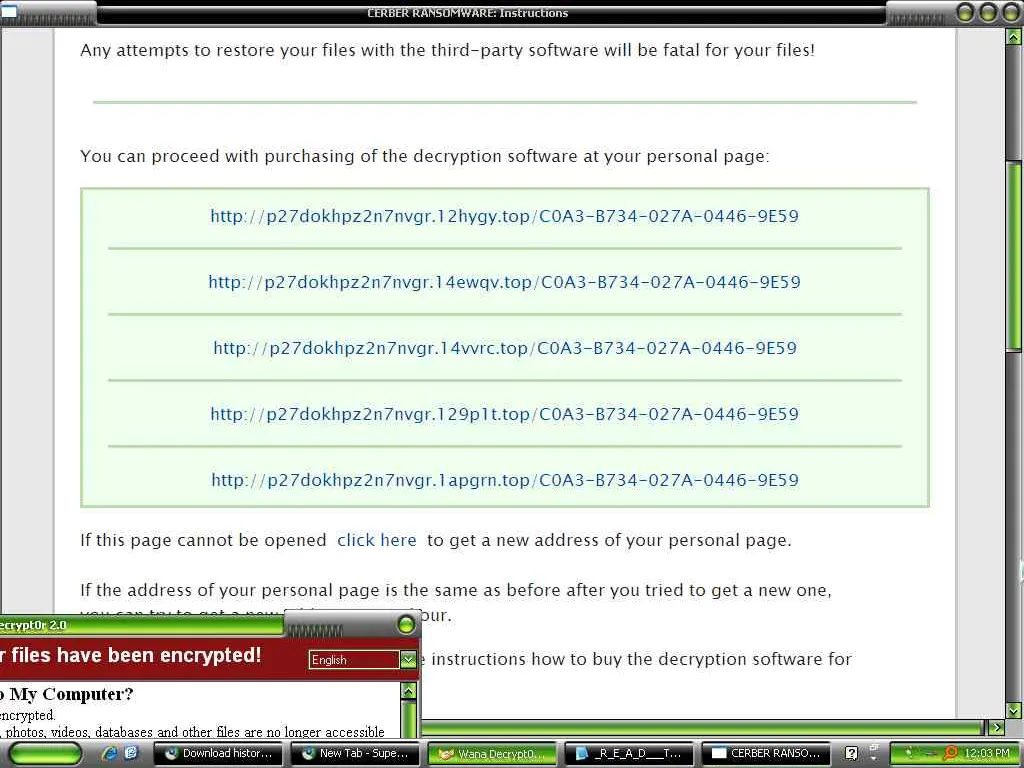Open the 14ewqv.top personal page link
This screenshot has height=768, width=1024.
tap(504, 282)
